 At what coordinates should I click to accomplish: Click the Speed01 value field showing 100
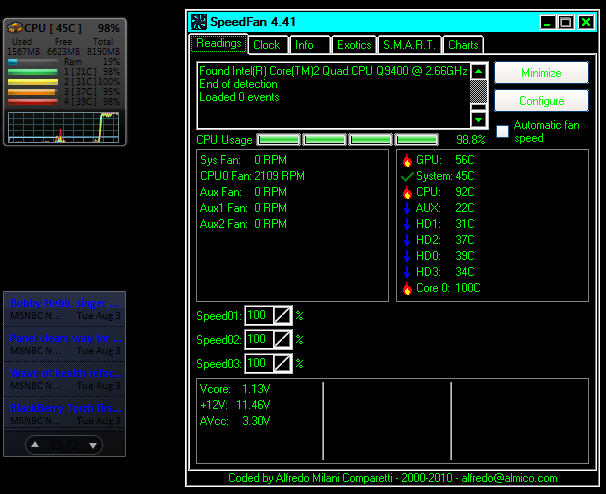pyautogui.click(x=259, y=316)
